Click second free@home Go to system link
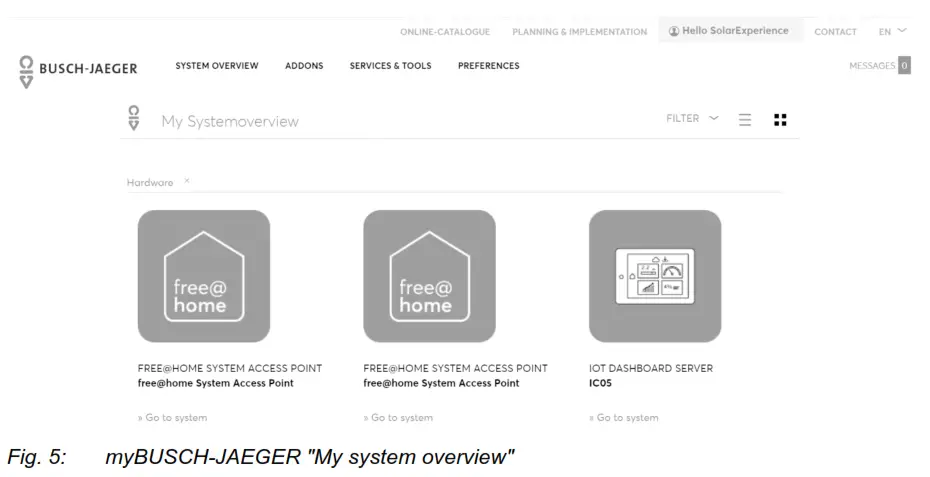 398,418
